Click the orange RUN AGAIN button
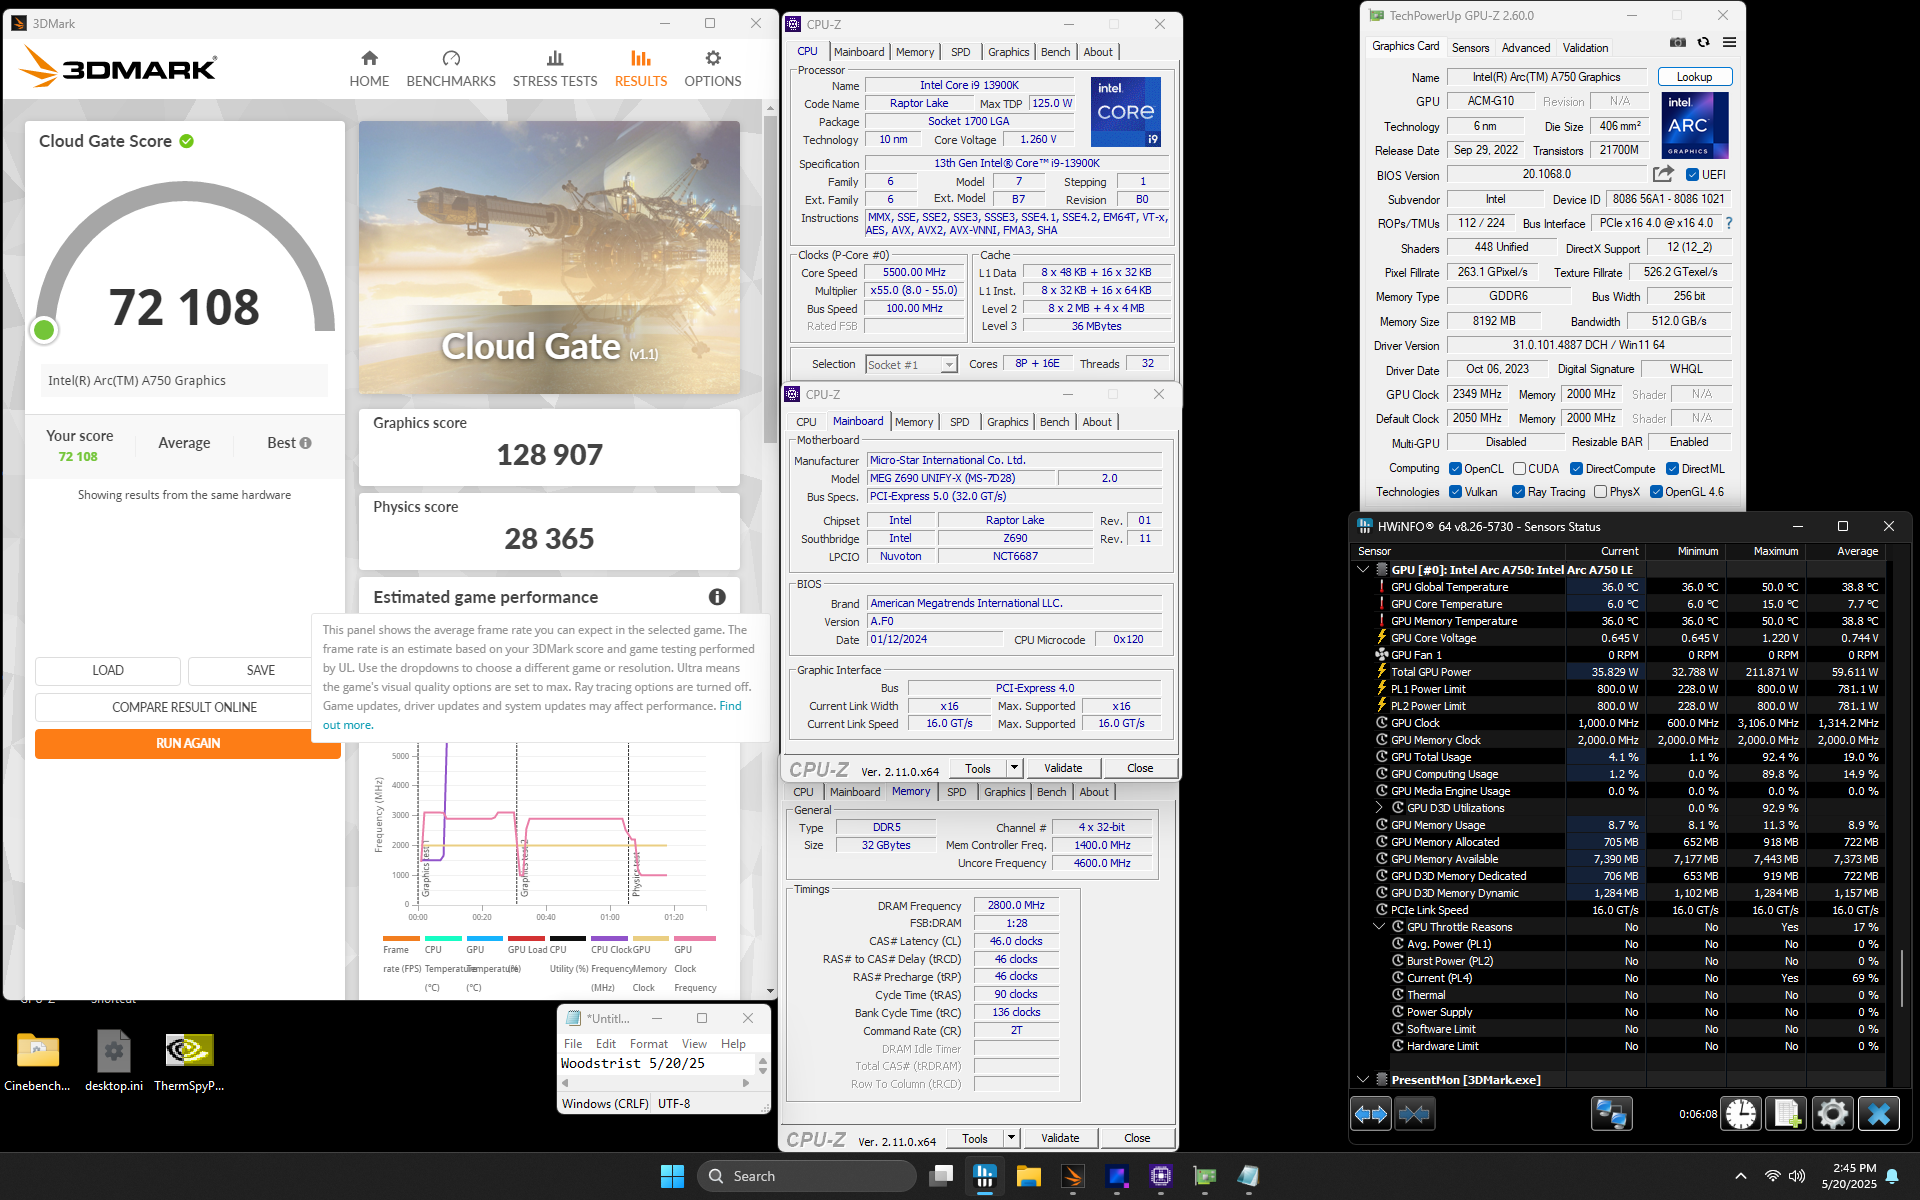Screen dimensions: 1920x1200 [188, 744]
